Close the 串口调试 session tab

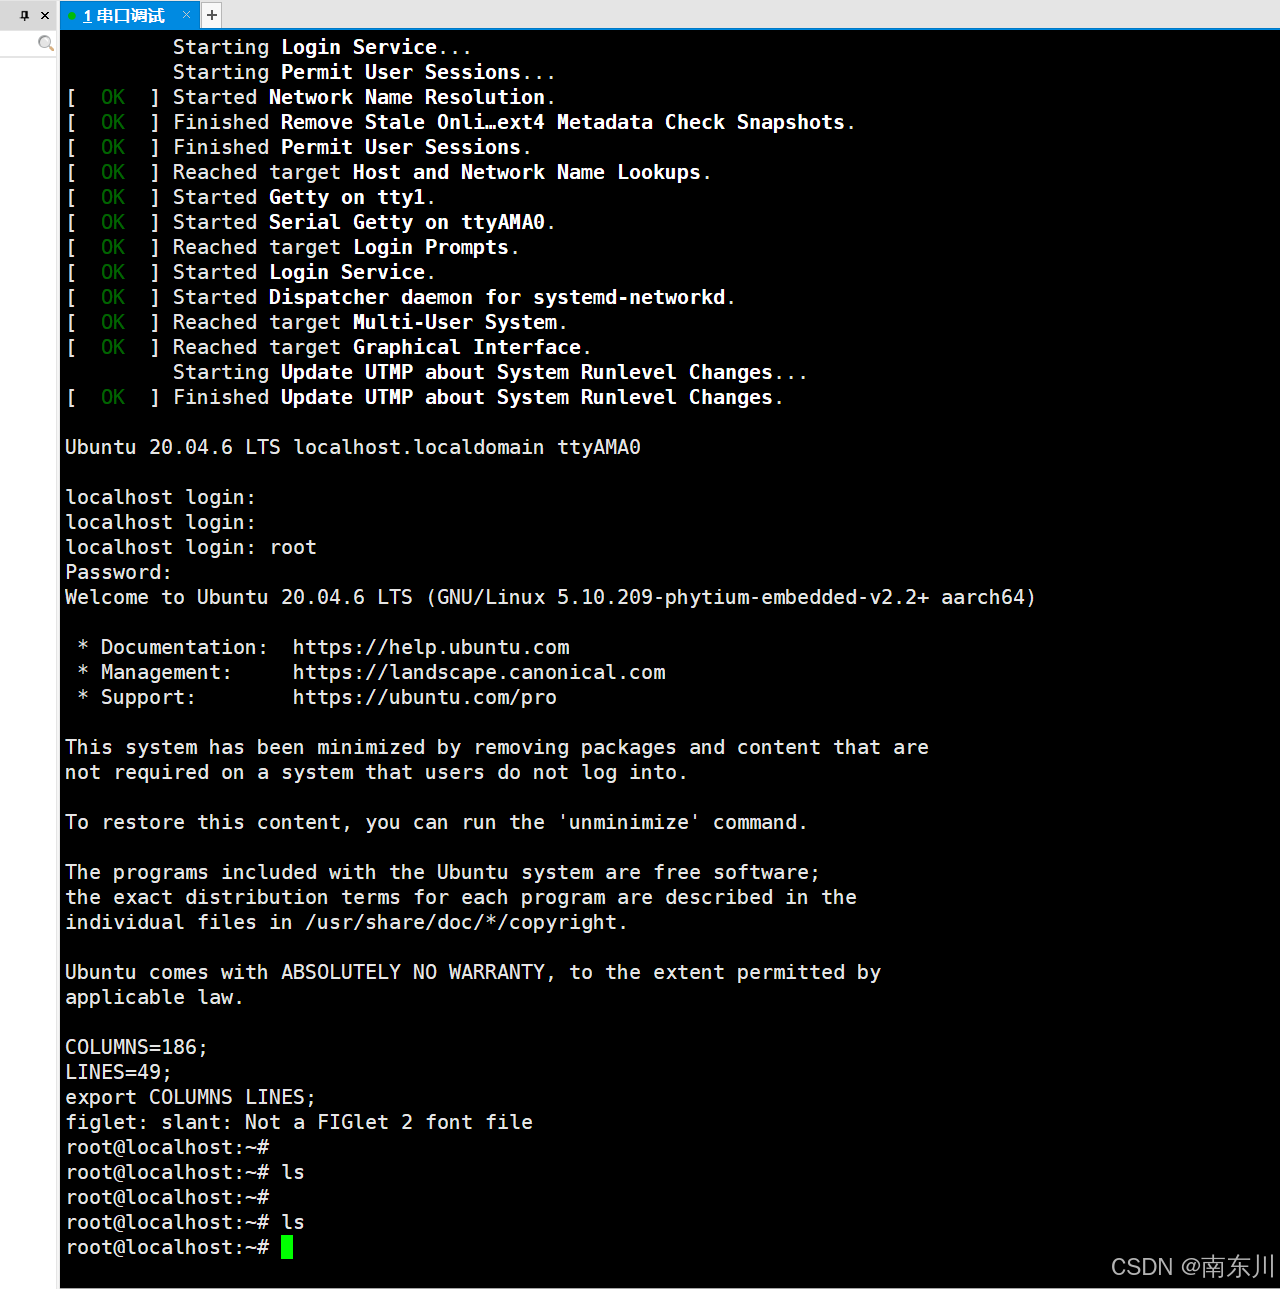coord(185,15)
